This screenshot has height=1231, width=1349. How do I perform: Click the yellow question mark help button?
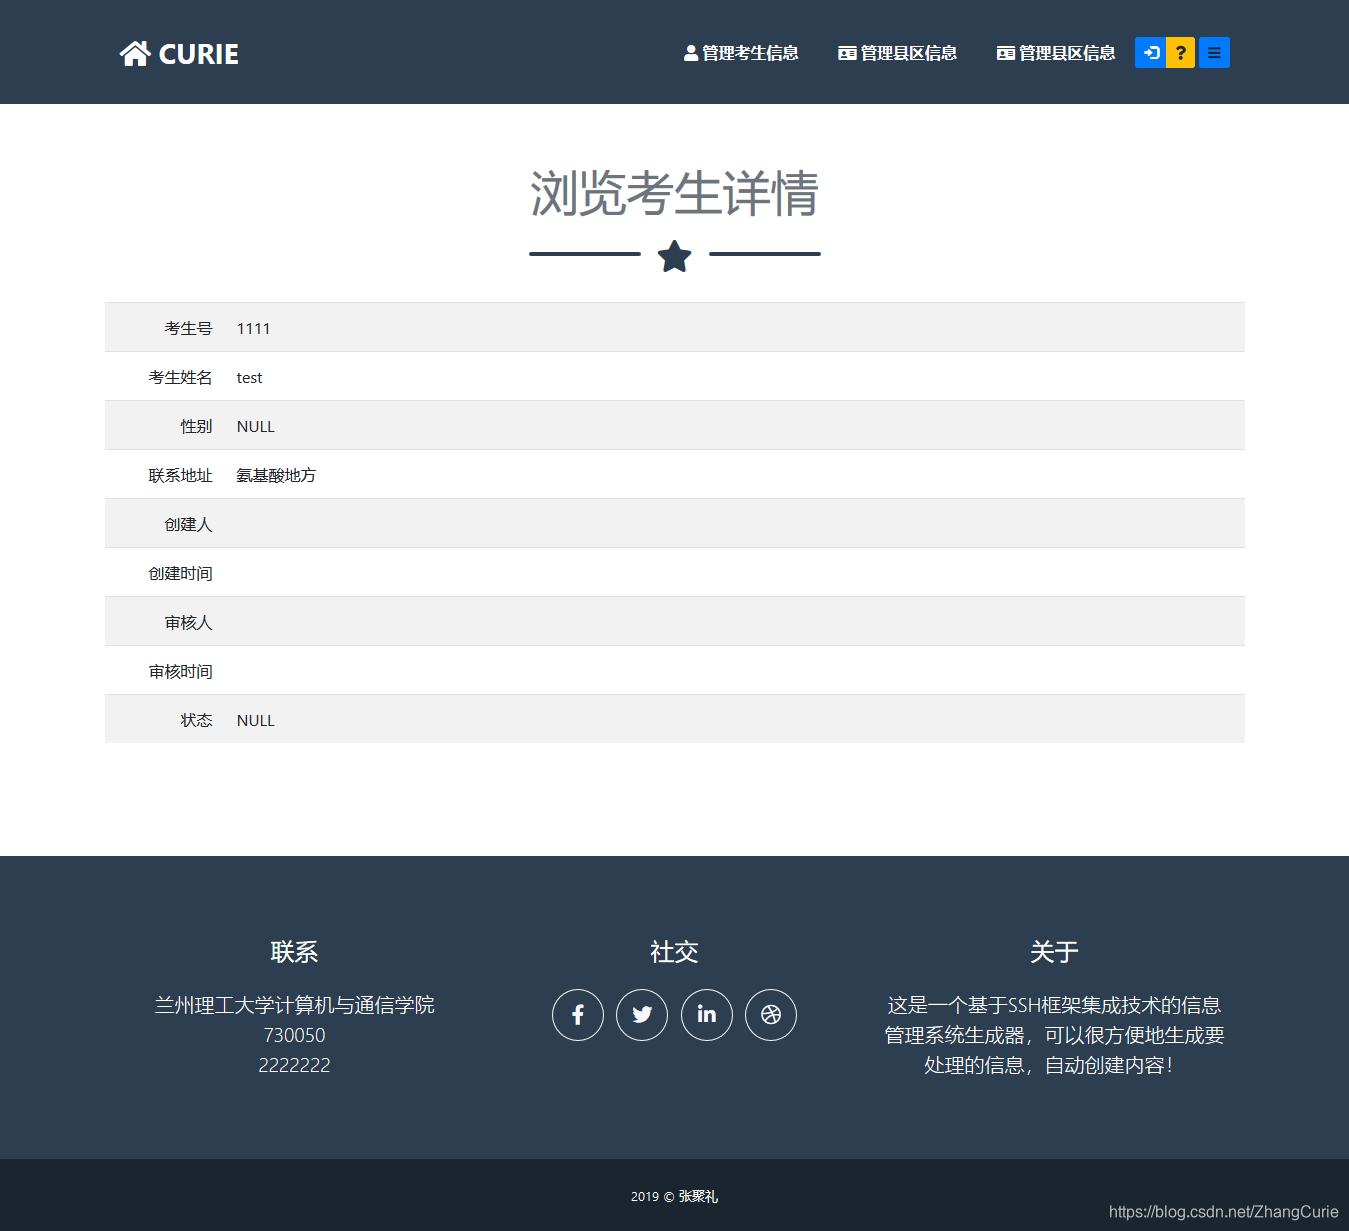[1181, 53]
